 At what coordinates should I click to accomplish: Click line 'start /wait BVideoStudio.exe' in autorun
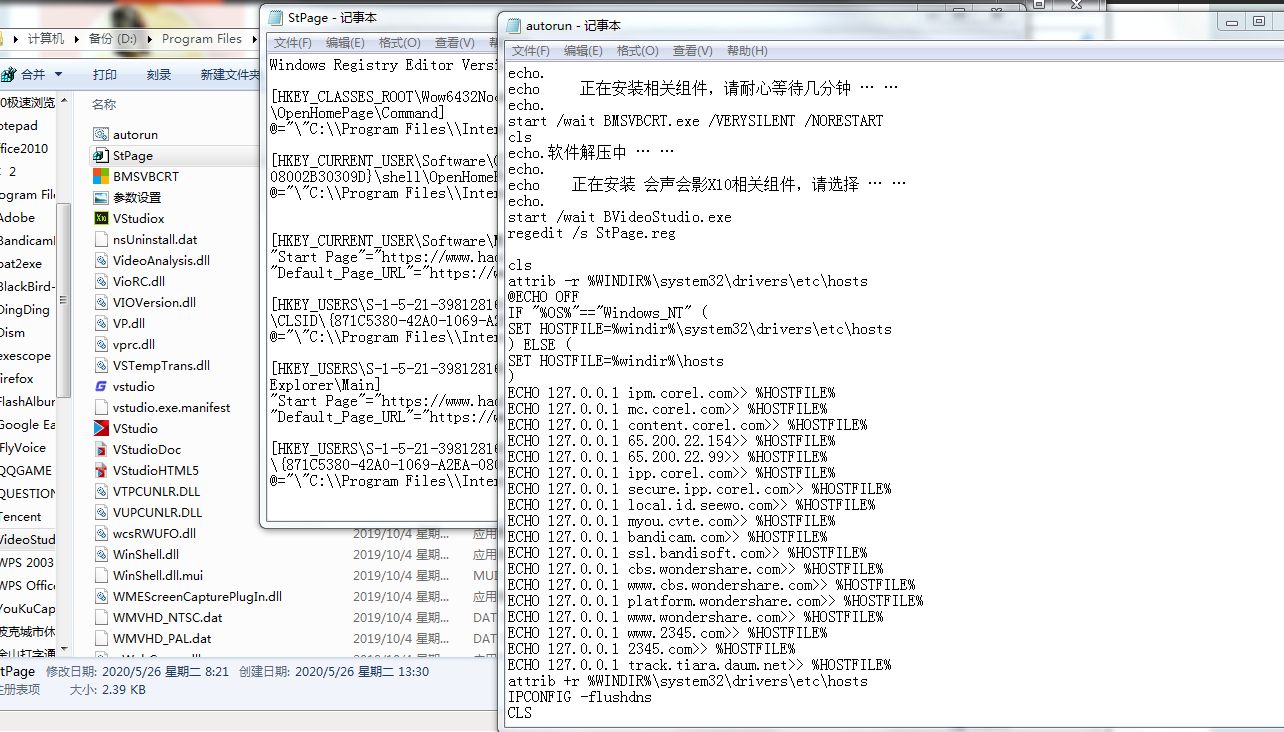pos(619,217)
